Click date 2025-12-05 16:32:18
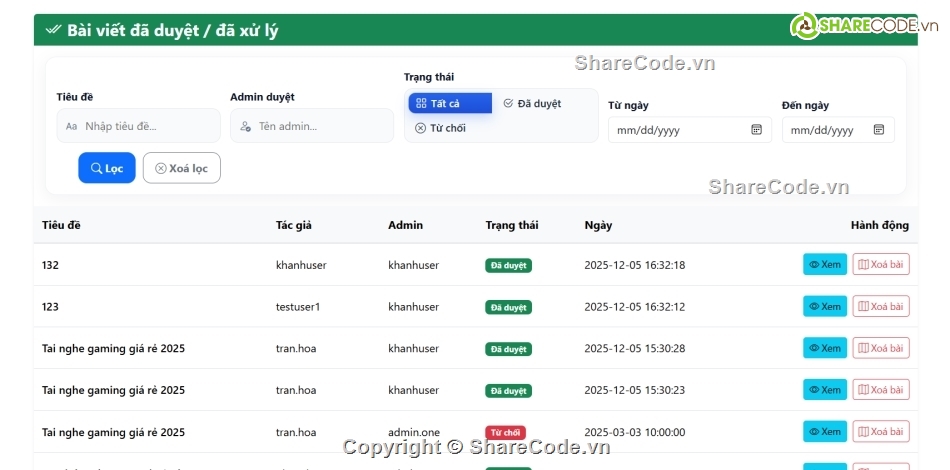Screen dimensions: 950x470 [634, 265]
